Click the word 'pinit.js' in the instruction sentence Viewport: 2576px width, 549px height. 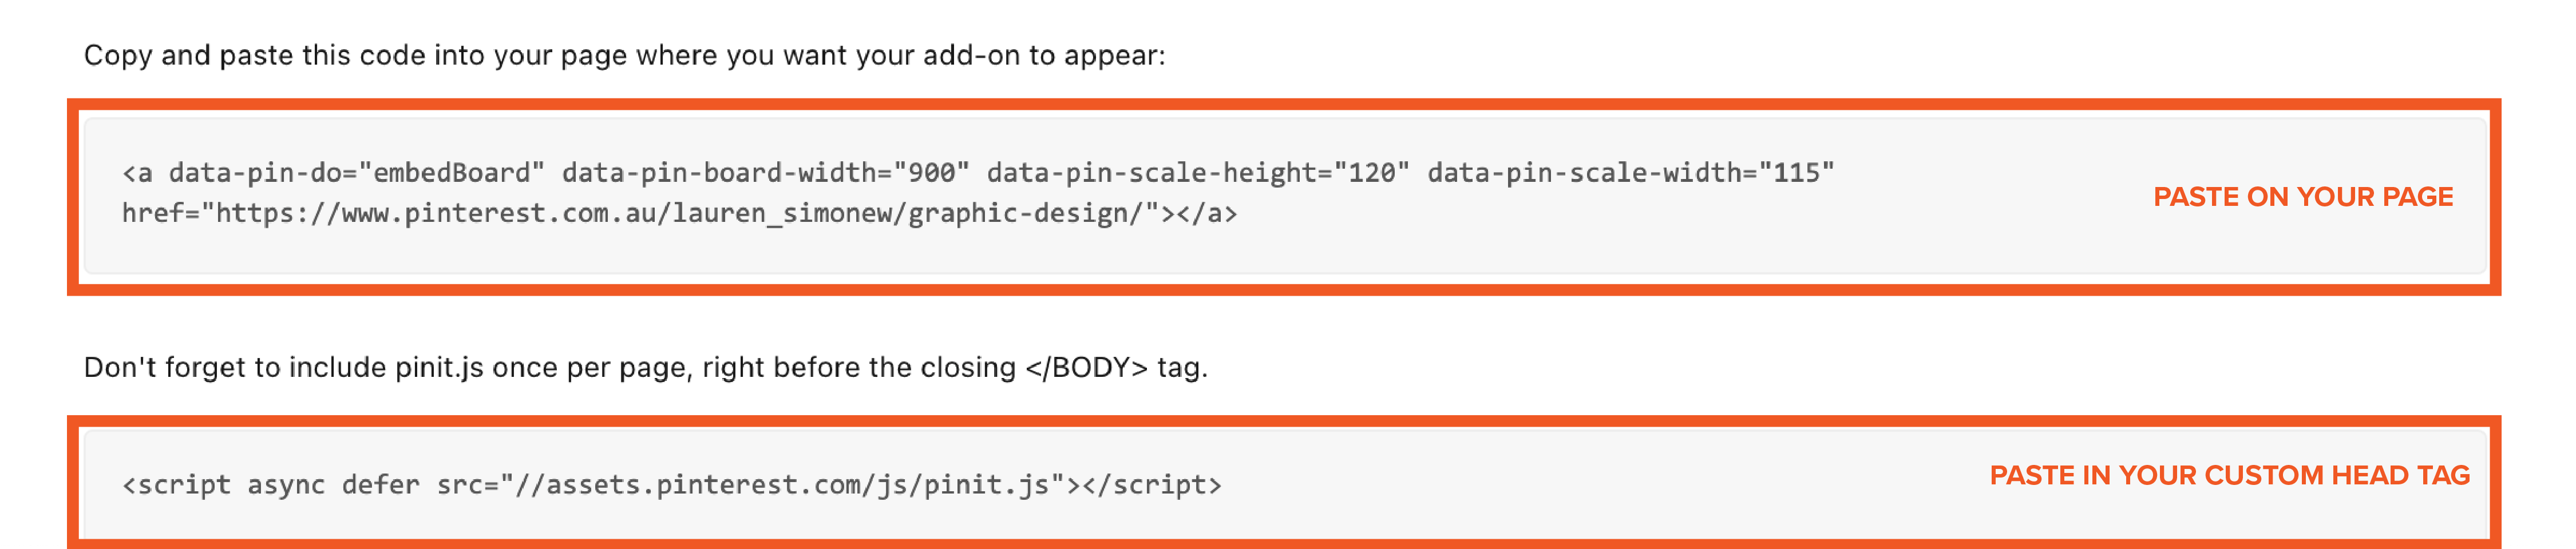click(x=439, y=368)
